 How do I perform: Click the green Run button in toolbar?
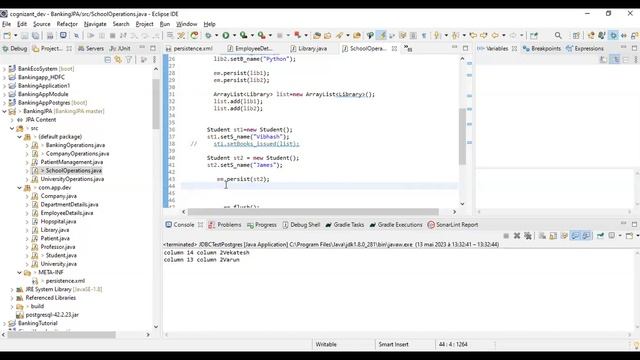[226, 36]
